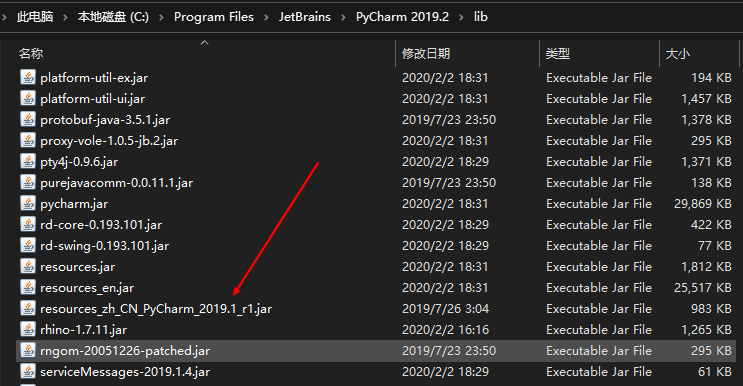Select the file proxy-vole-1.0.5-jb.2.jar
Screen dimensions: 743x386
109,141
